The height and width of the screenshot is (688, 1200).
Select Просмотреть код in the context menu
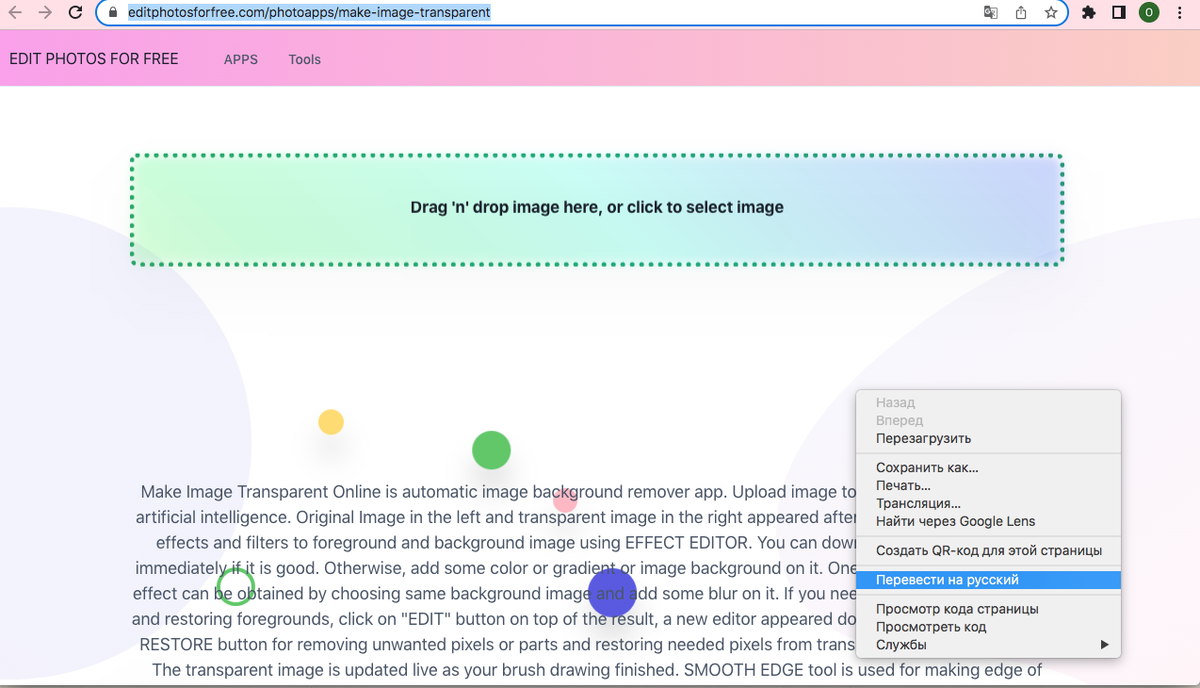pos(988,626)
